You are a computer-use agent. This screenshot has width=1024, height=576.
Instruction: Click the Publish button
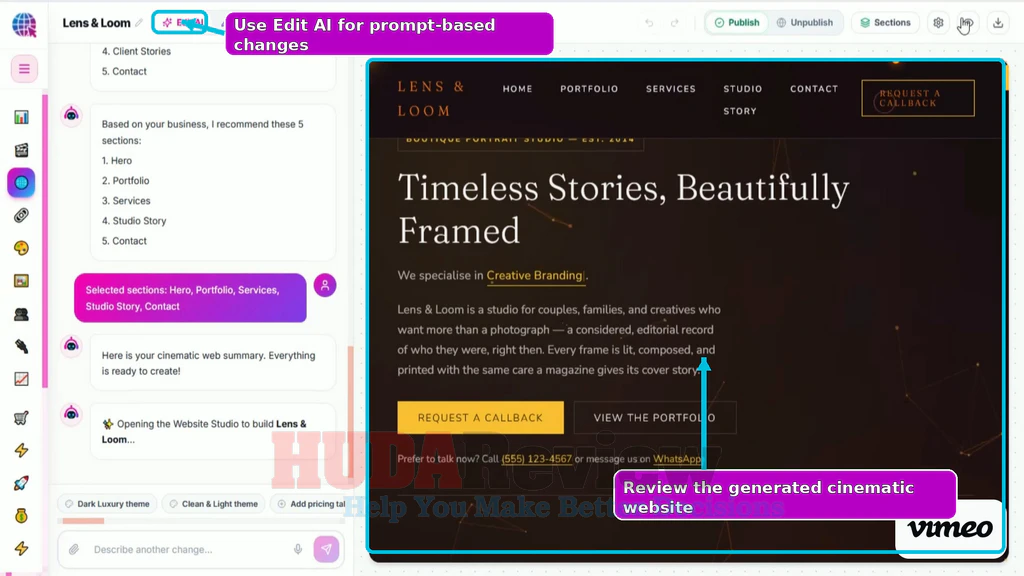(x=737, y=23)
